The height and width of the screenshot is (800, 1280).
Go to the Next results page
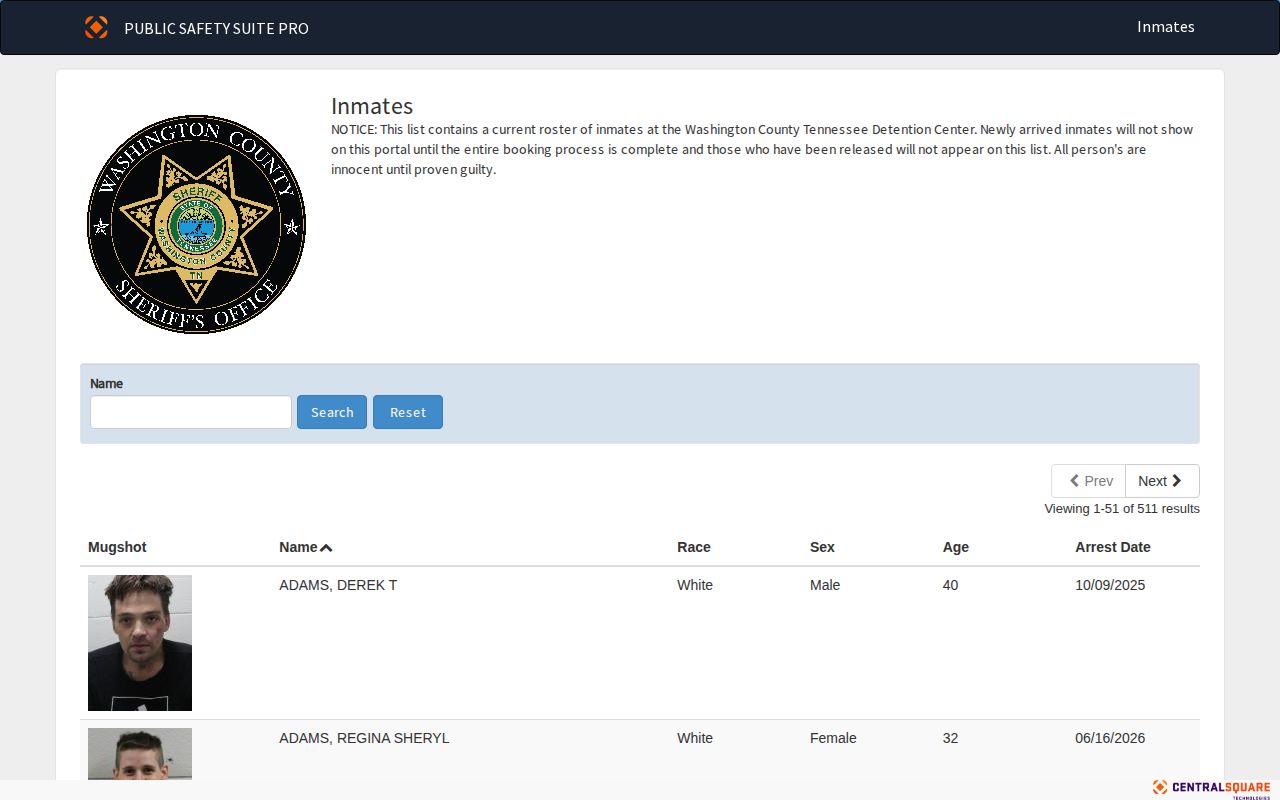1162,481
